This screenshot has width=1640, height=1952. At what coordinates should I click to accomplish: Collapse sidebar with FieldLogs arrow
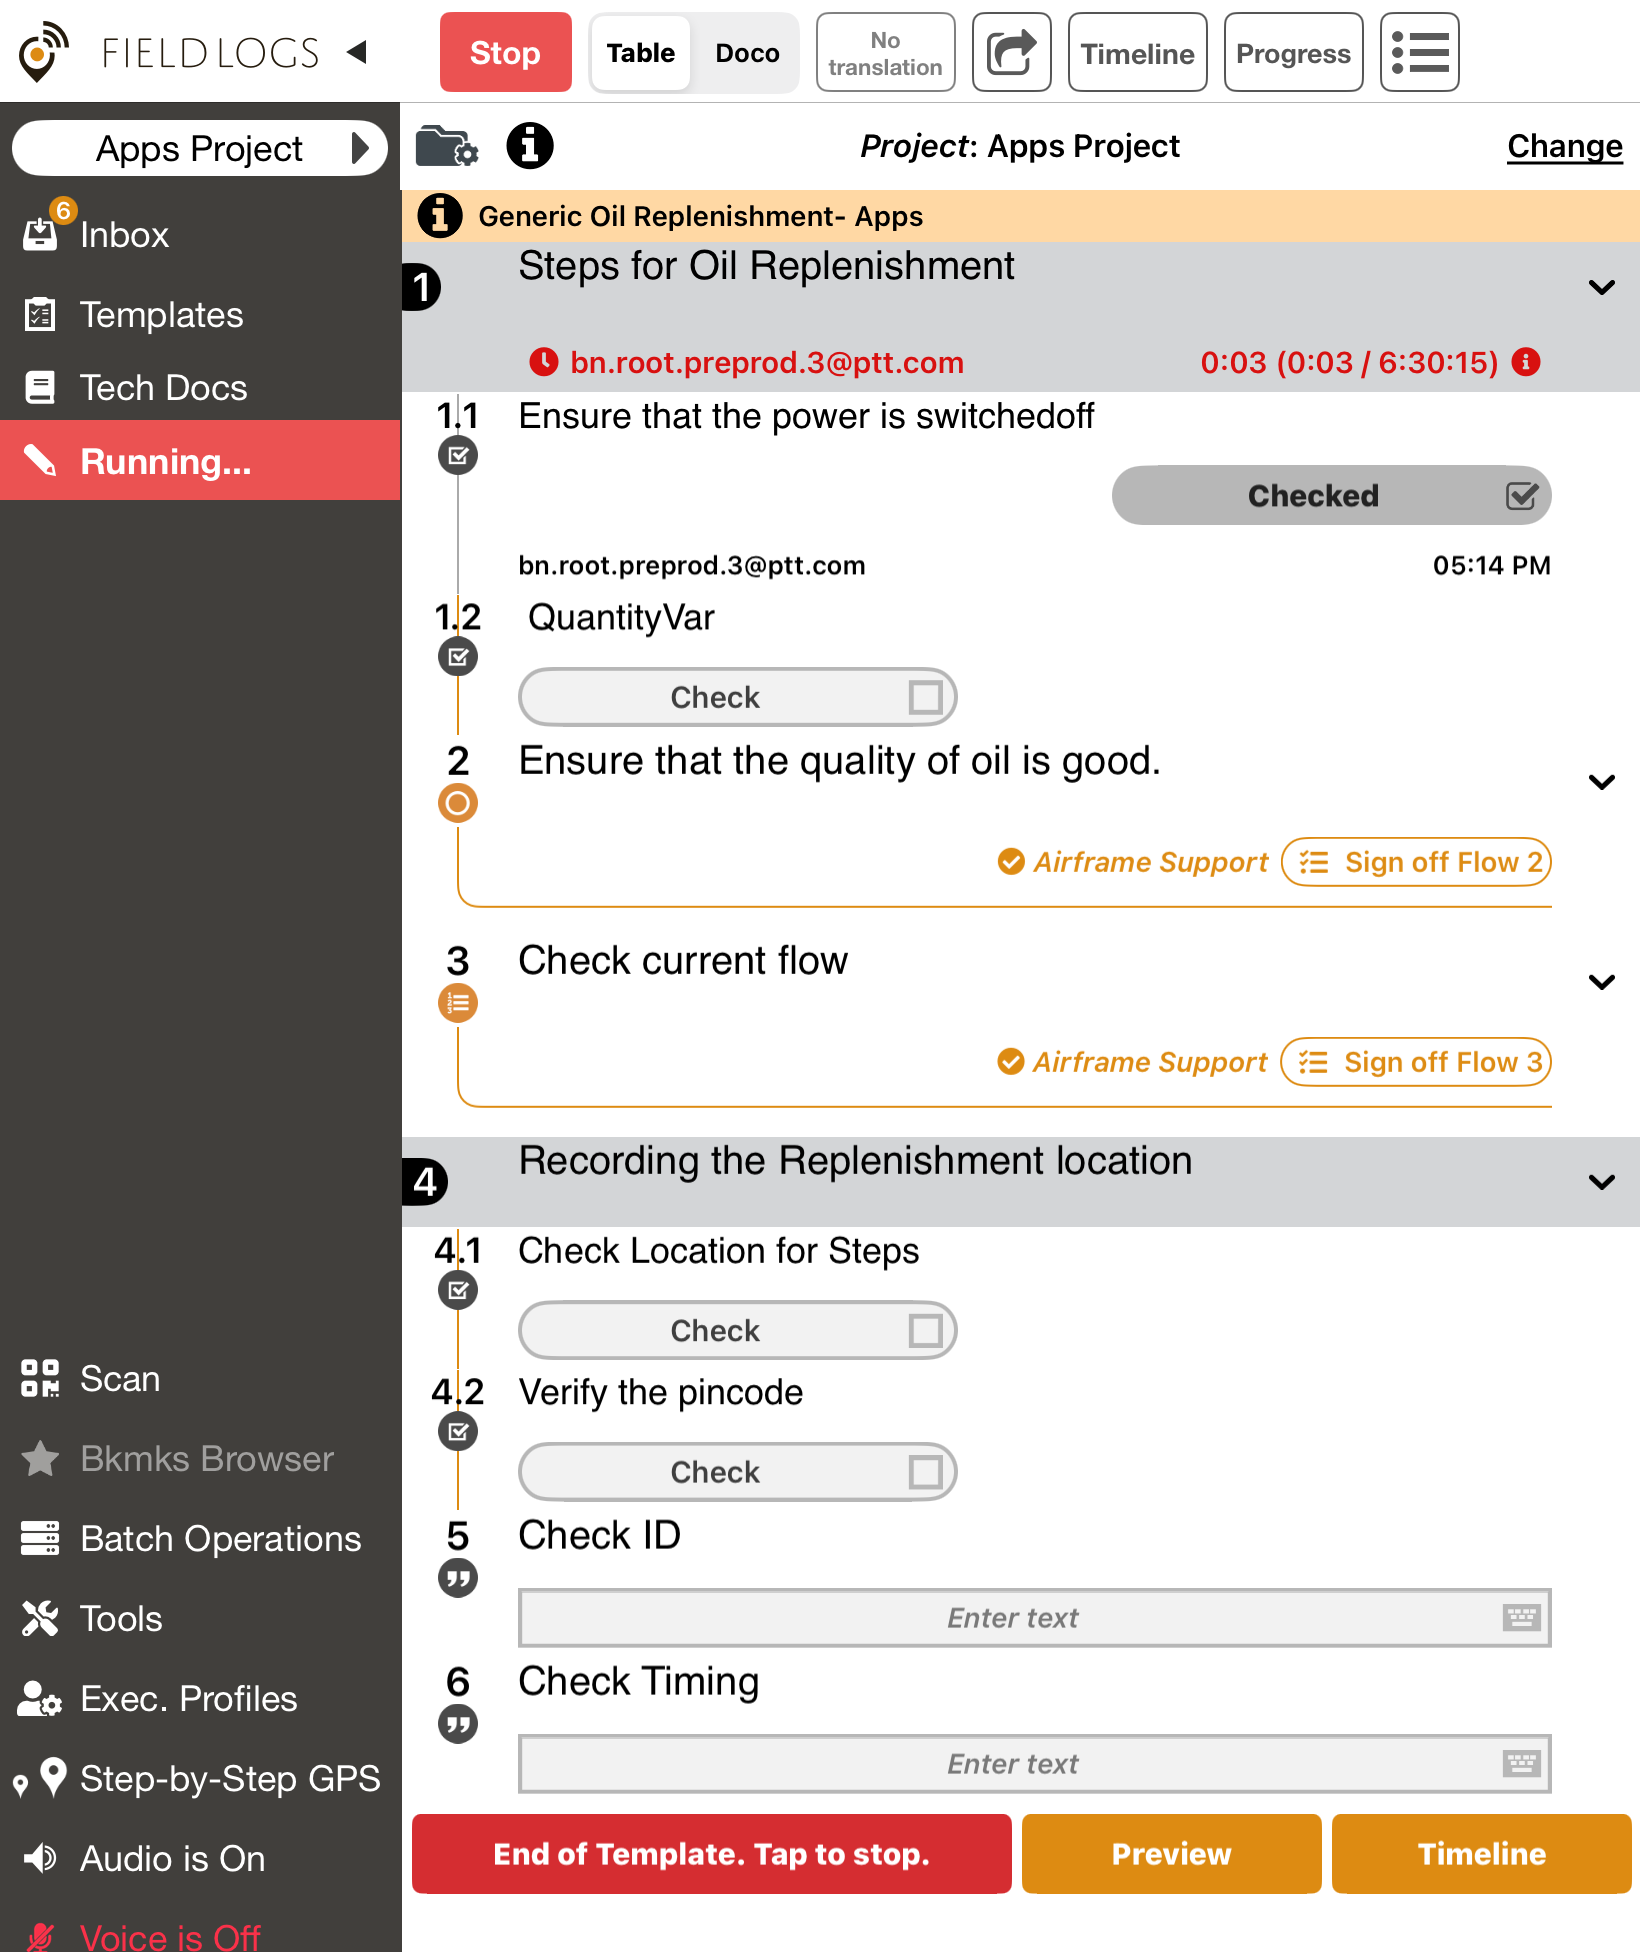coord(357,52)
